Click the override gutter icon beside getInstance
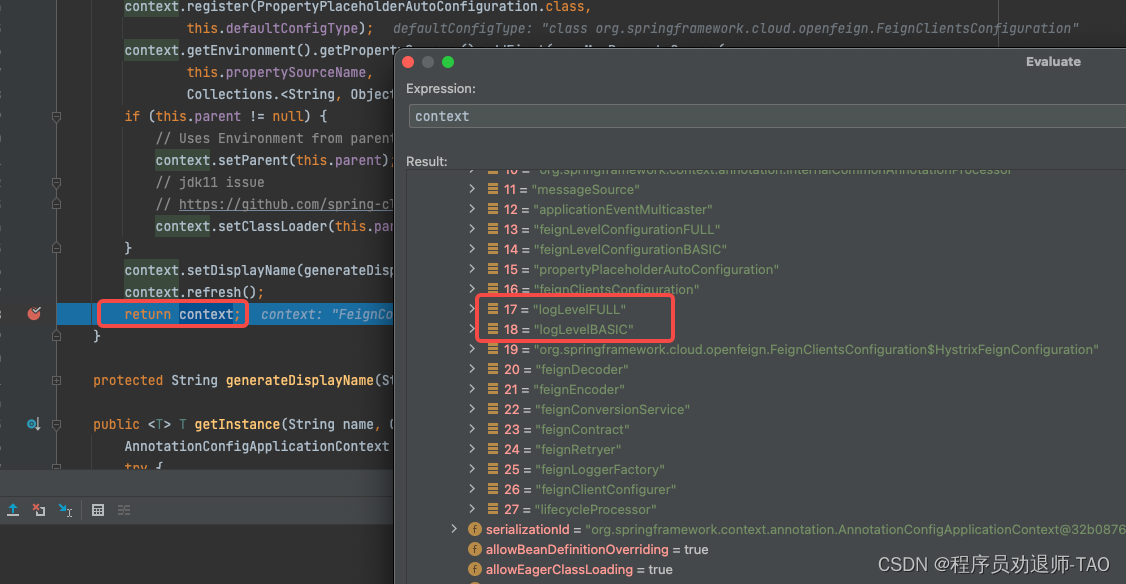Viewport: 1126px width, 584px height. (33, 424)
